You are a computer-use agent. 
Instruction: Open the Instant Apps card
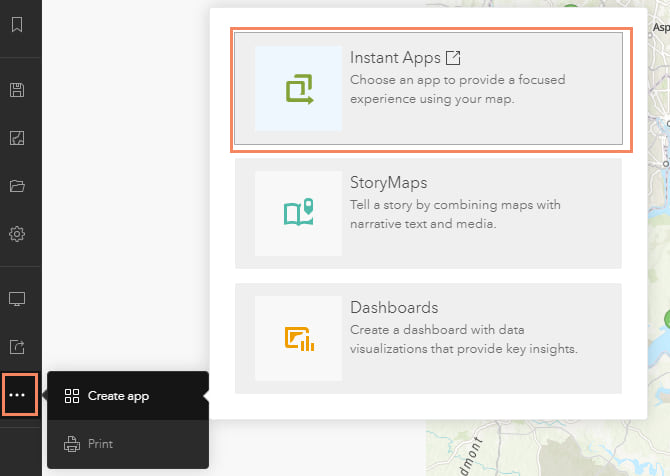click(428, 88)
